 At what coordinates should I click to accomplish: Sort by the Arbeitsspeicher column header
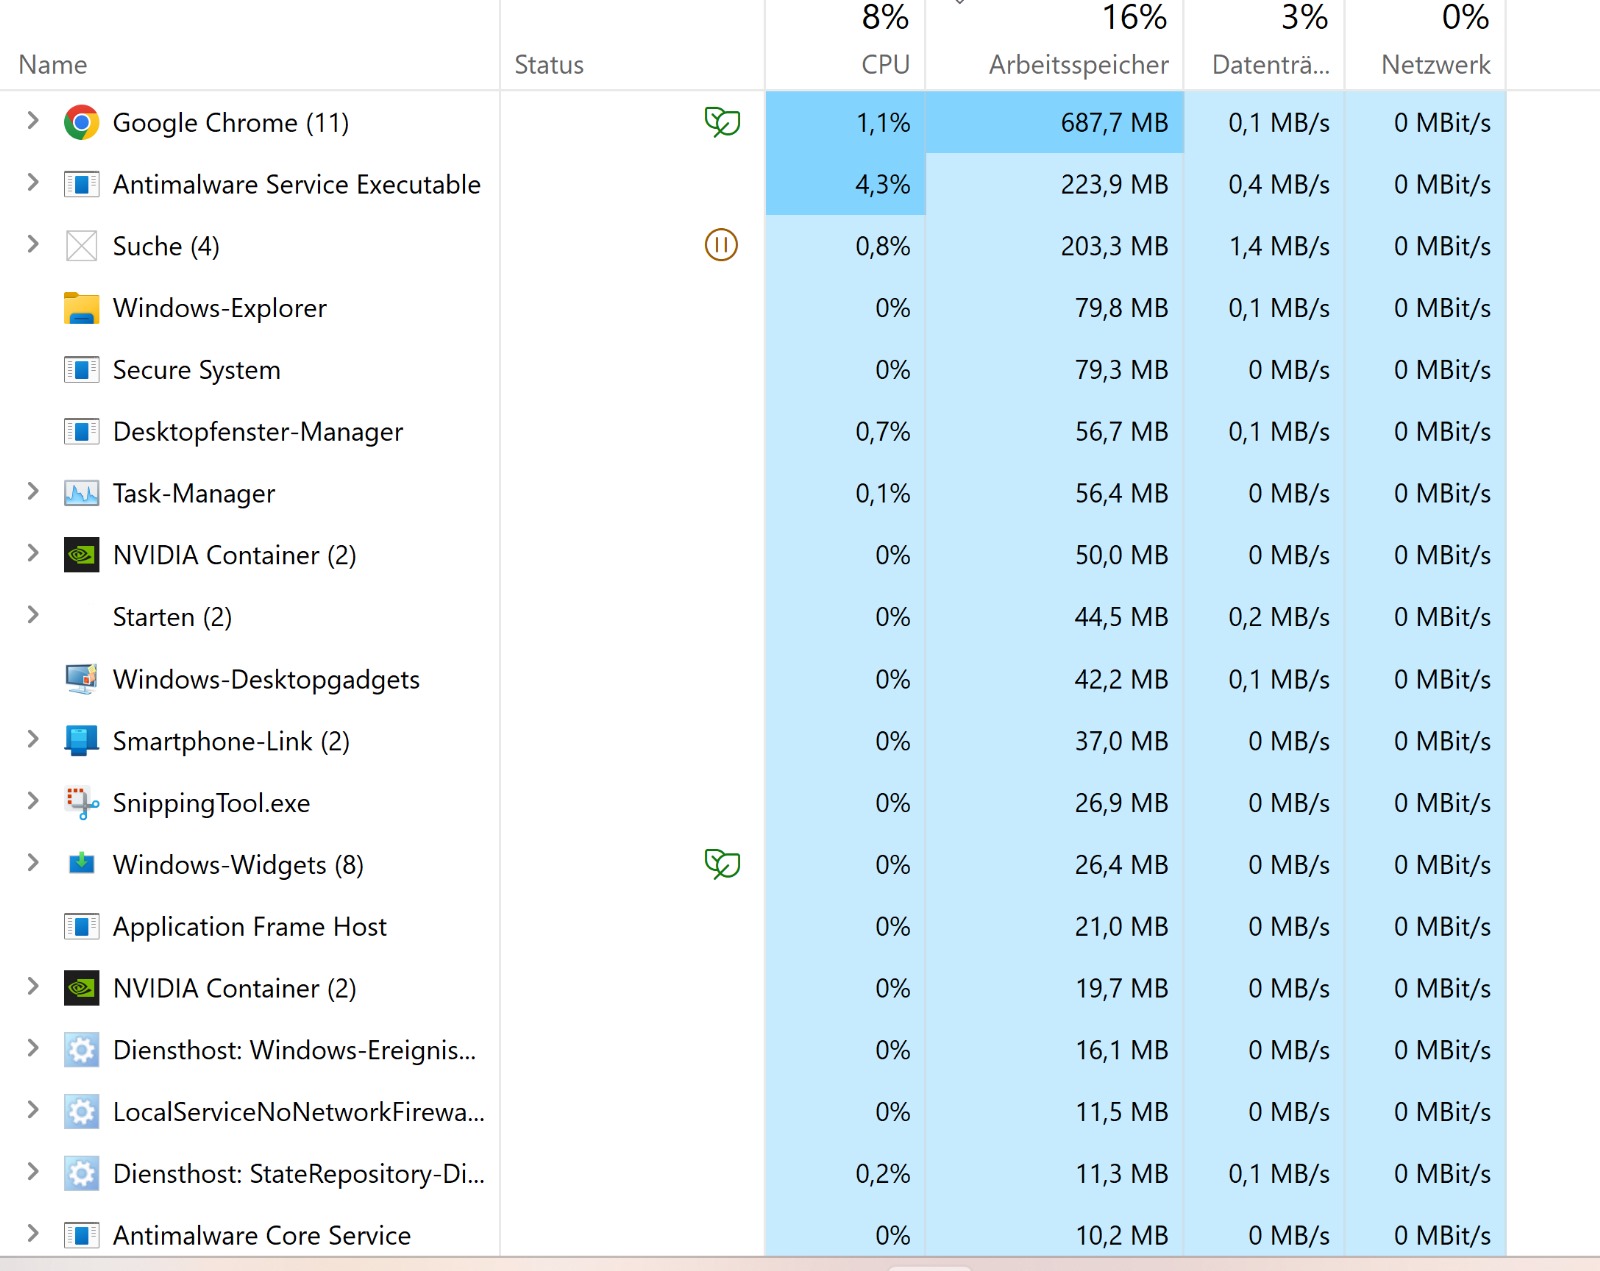1055,45
